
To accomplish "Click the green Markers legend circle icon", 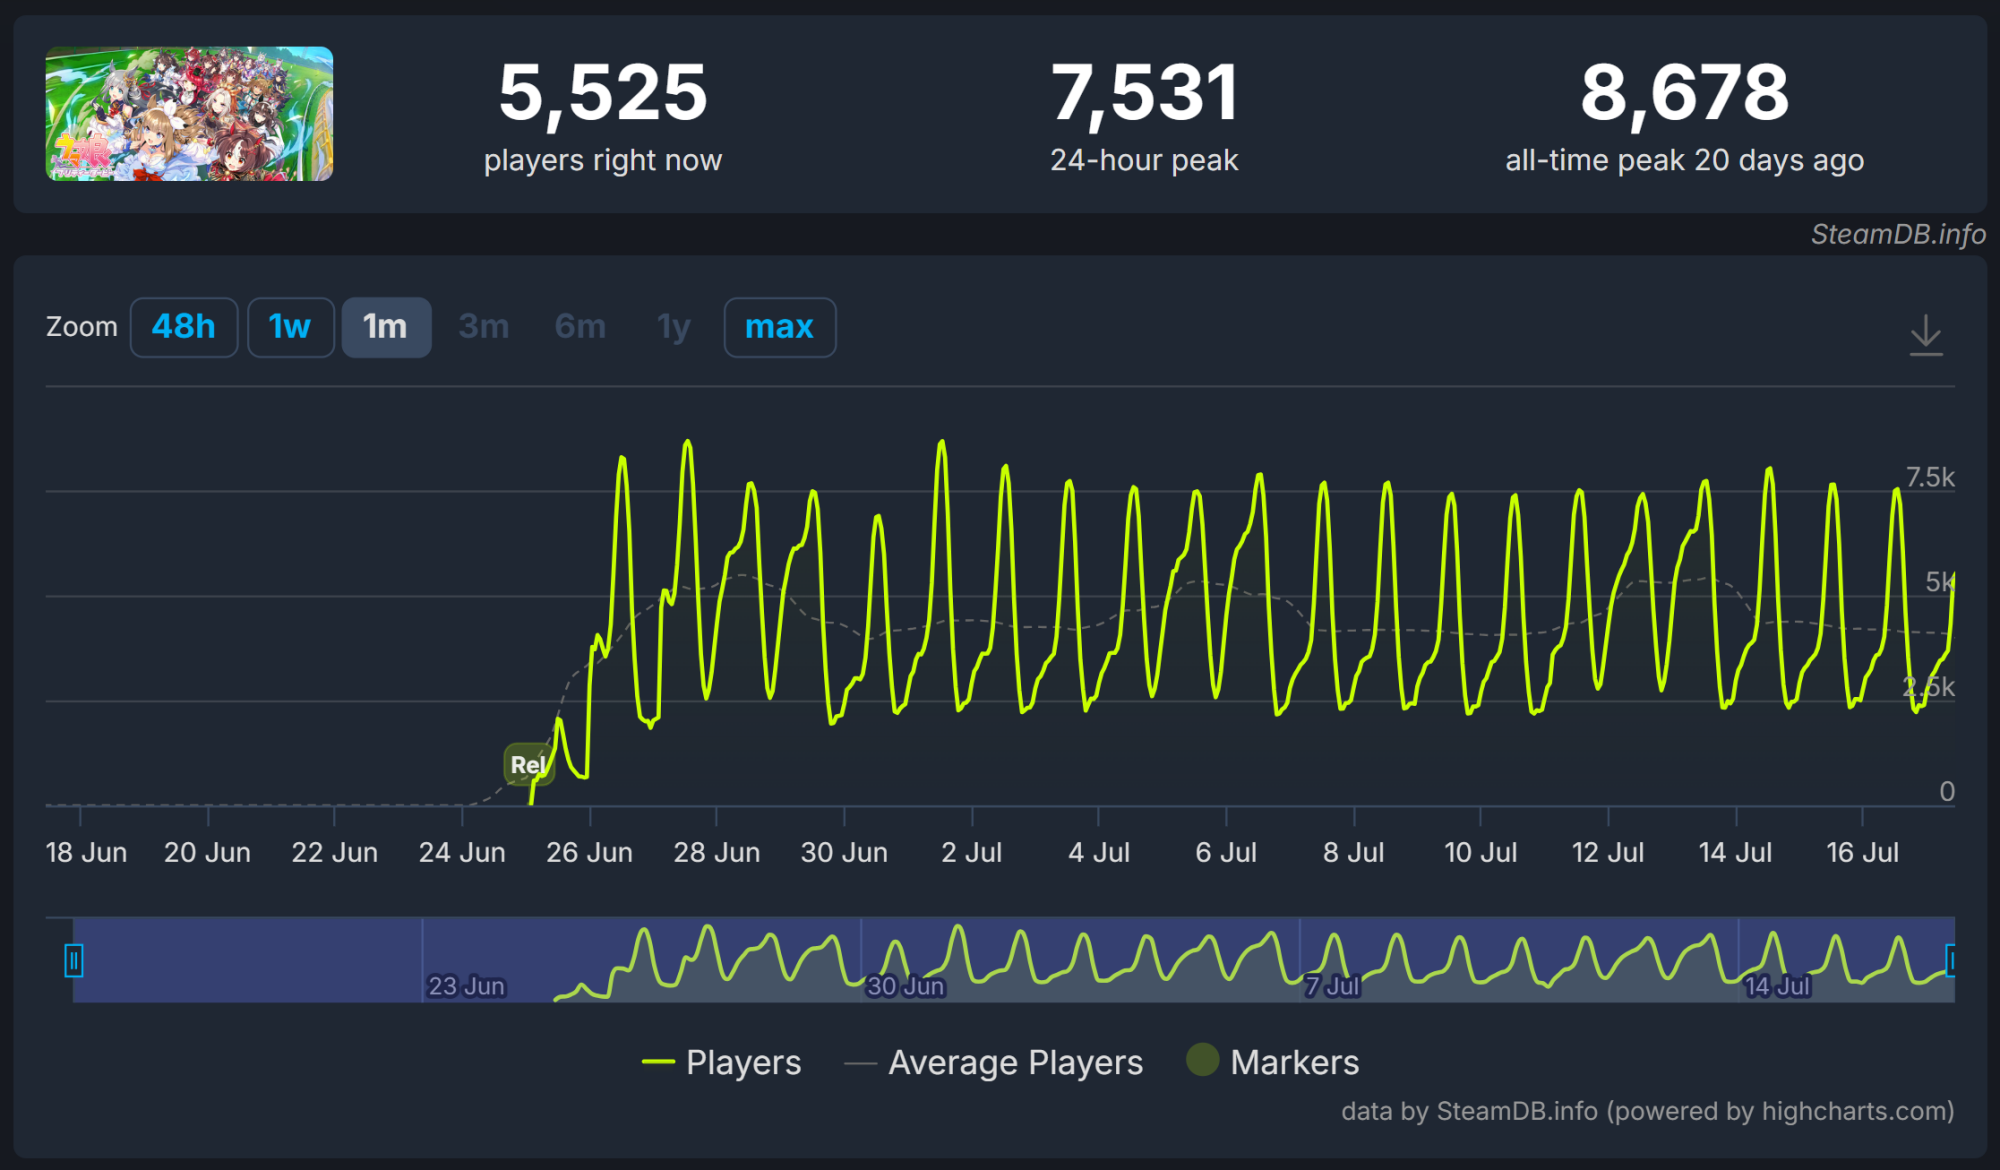I will 1202,1060.
